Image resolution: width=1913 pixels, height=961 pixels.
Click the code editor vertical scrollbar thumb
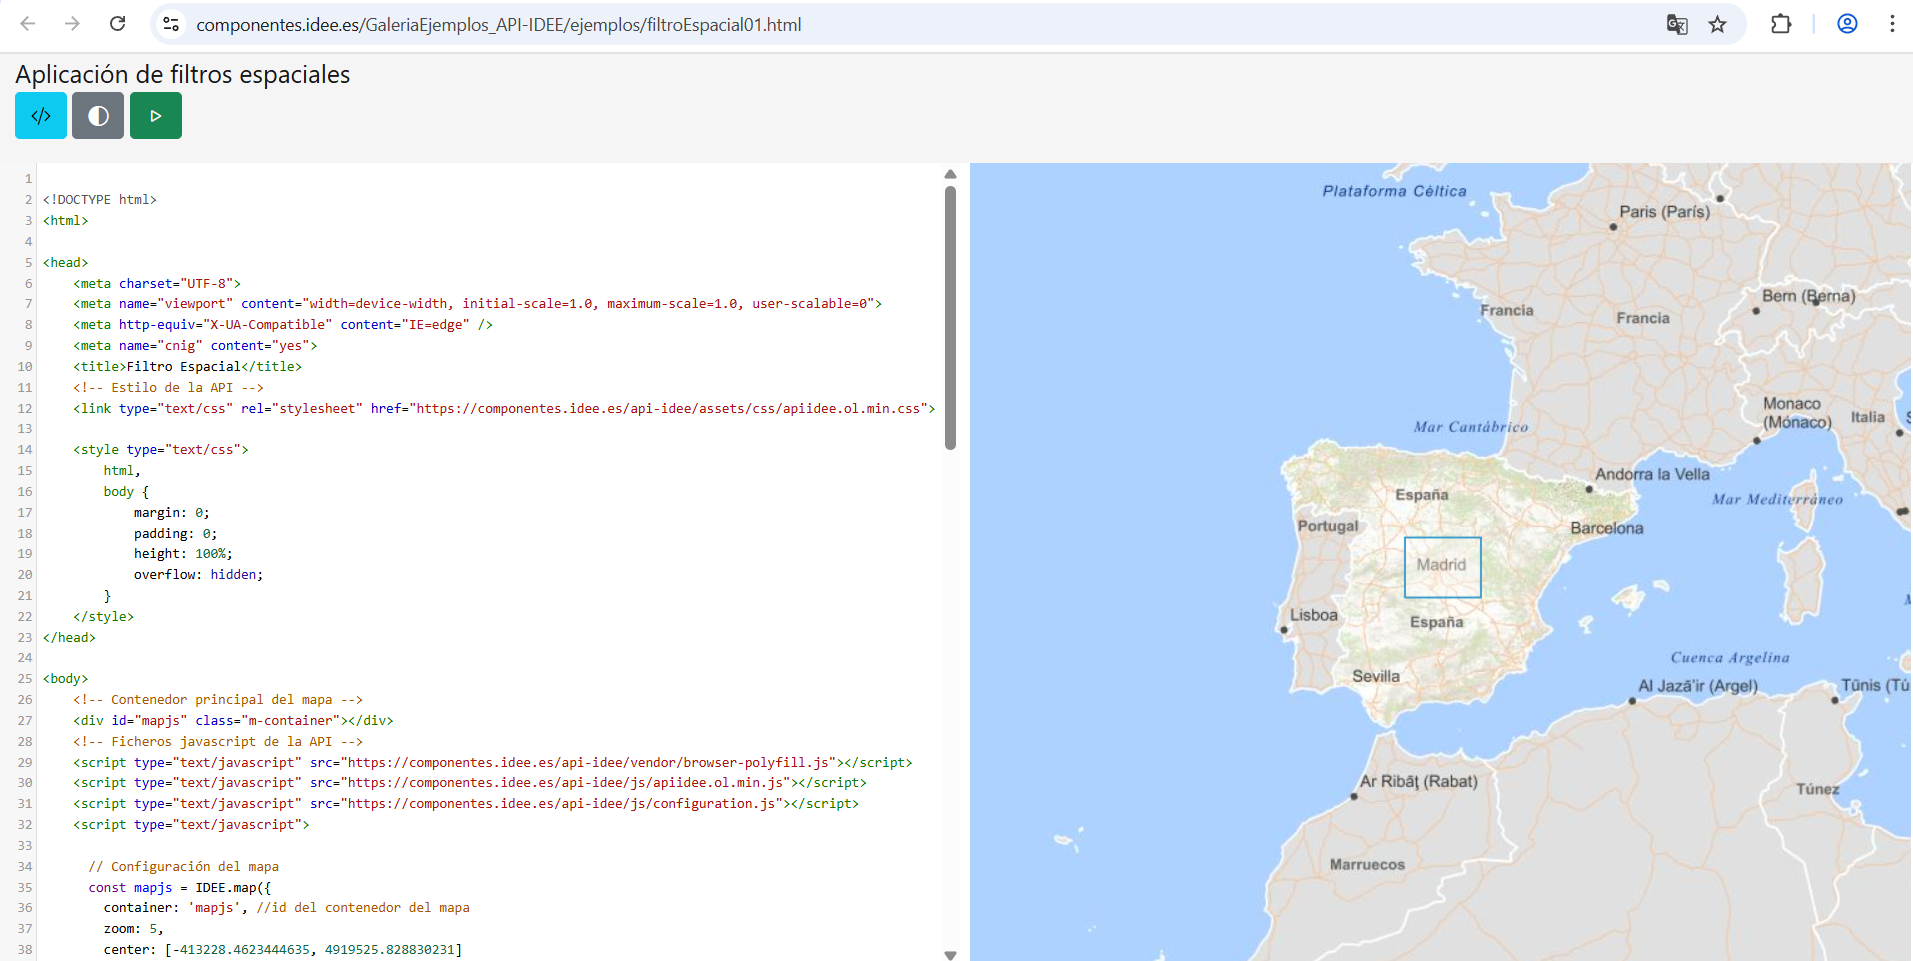tap(950, 318)
